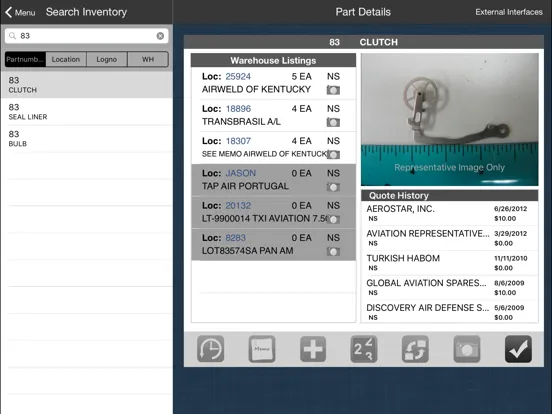552x414 pixels.
Task: Select the Partnumber search tab
Action: point(25,59)
